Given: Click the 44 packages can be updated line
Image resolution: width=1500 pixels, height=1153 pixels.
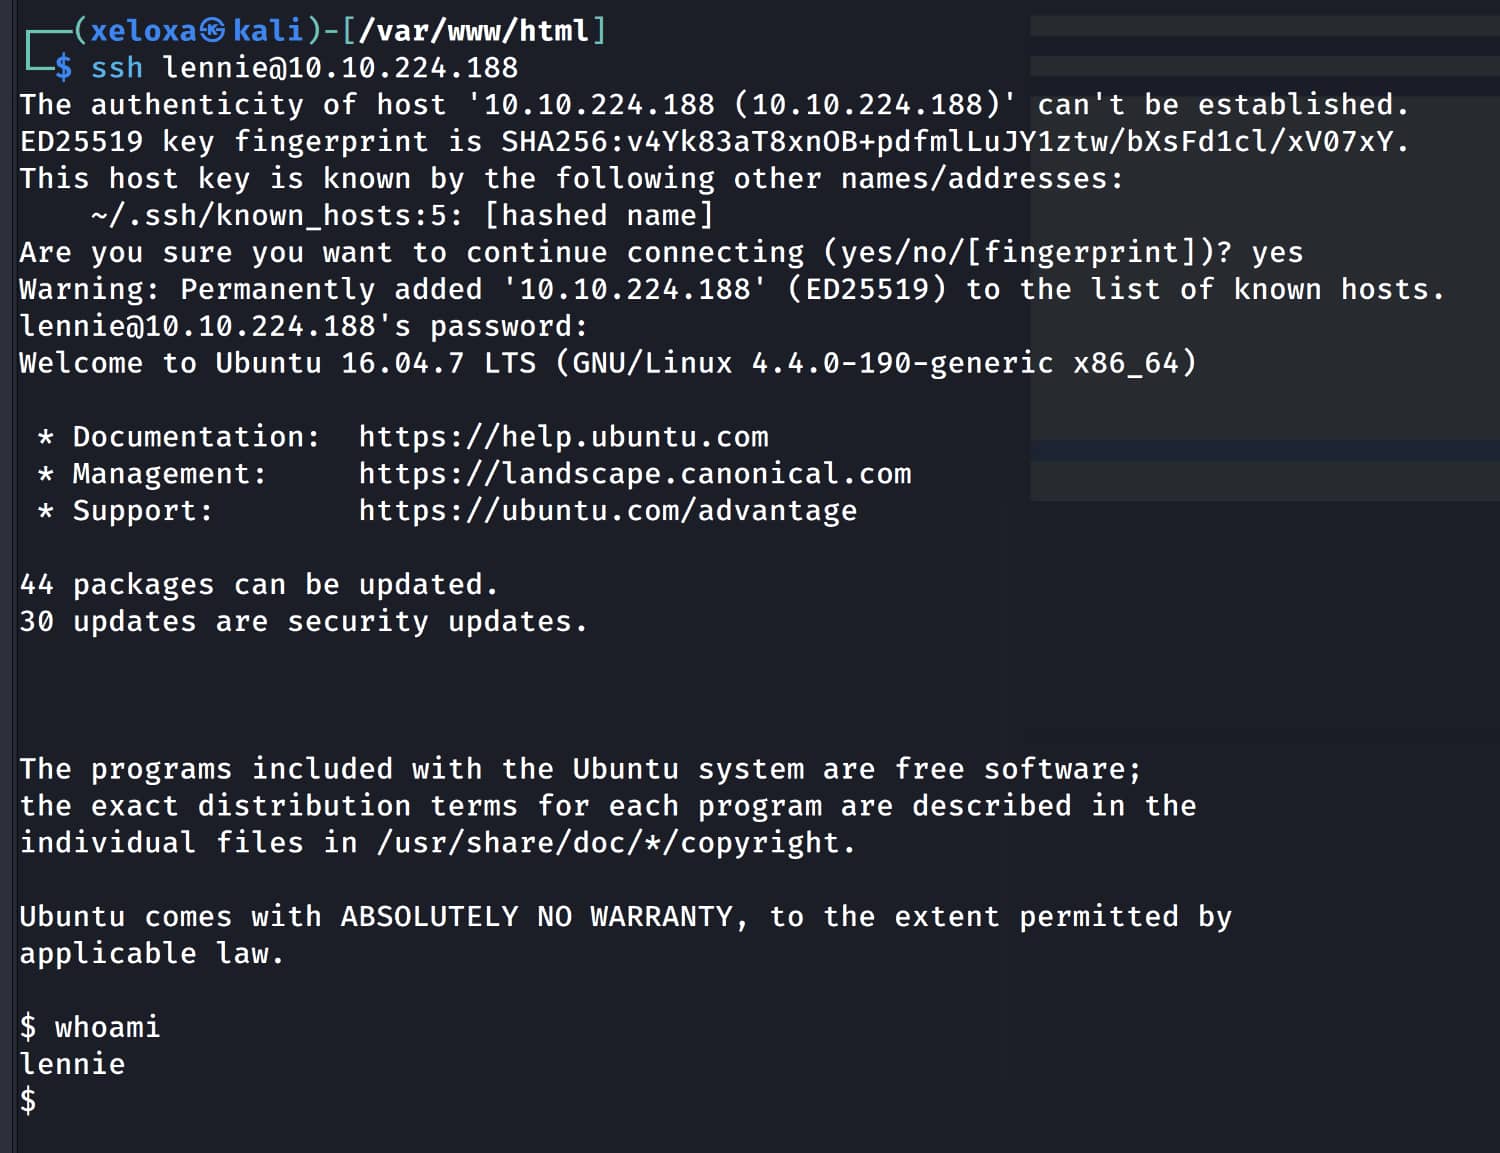Looking at the screenshot, I should coord(258,585).
